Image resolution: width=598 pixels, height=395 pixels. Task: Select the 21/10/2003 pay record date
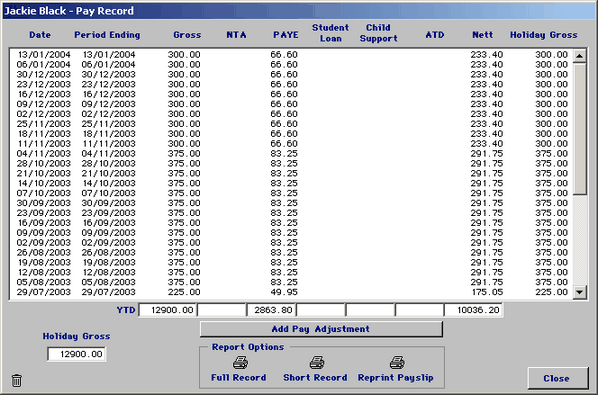(44, 173)
